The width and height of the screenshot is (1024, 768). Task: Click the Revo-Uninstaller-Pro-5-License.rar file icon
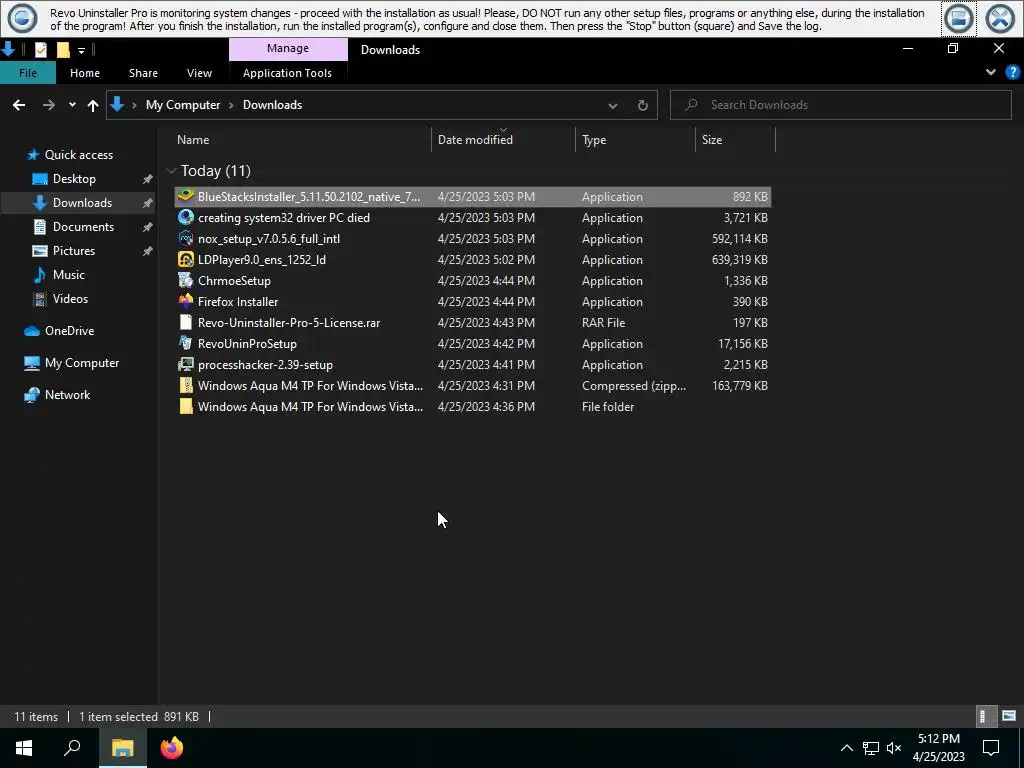(x=186, y=322)
